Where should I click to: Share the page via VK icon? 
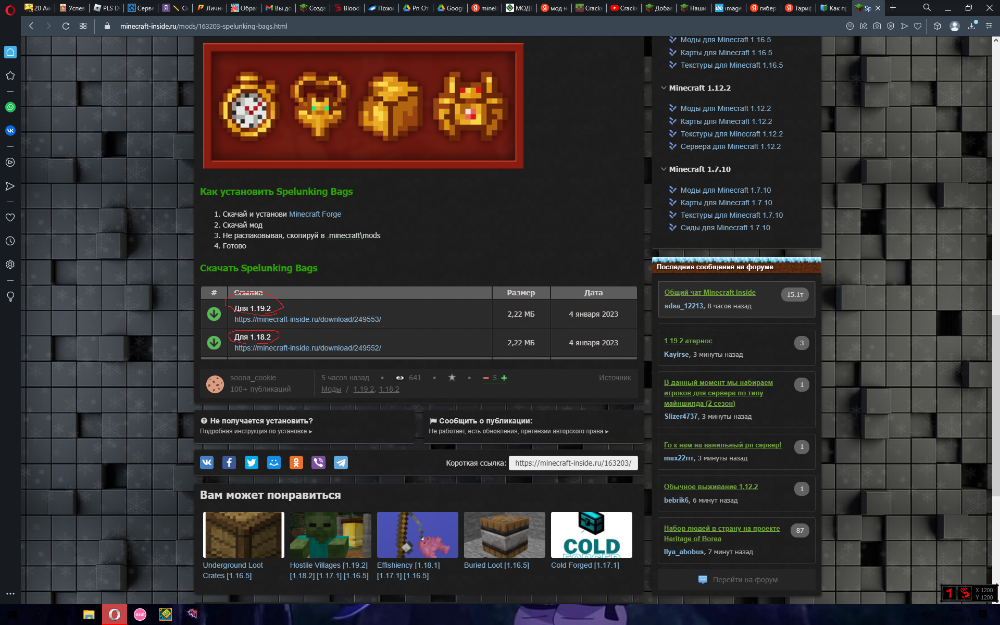207,462
